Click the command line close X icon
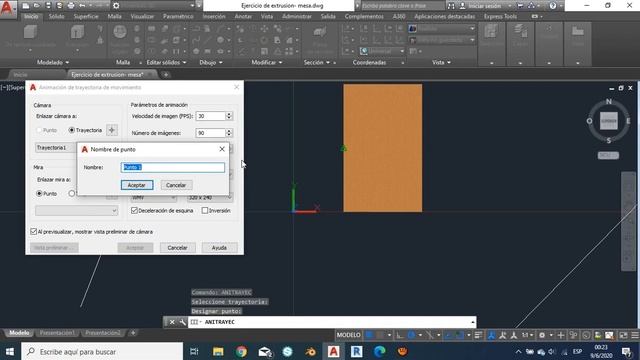This screenshot has width=640, height=360. pos(172,322)
